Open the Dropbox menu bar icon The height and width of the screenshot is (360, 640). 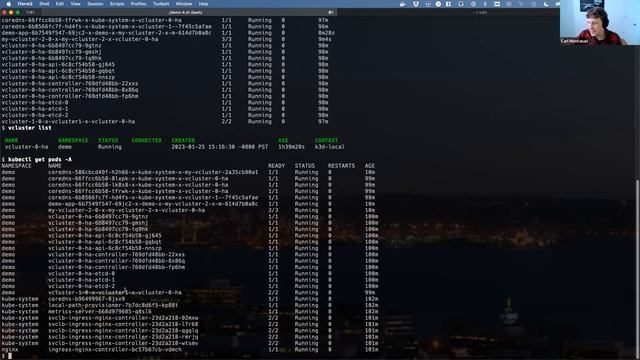pyautogui.click(x=416, y=4)
